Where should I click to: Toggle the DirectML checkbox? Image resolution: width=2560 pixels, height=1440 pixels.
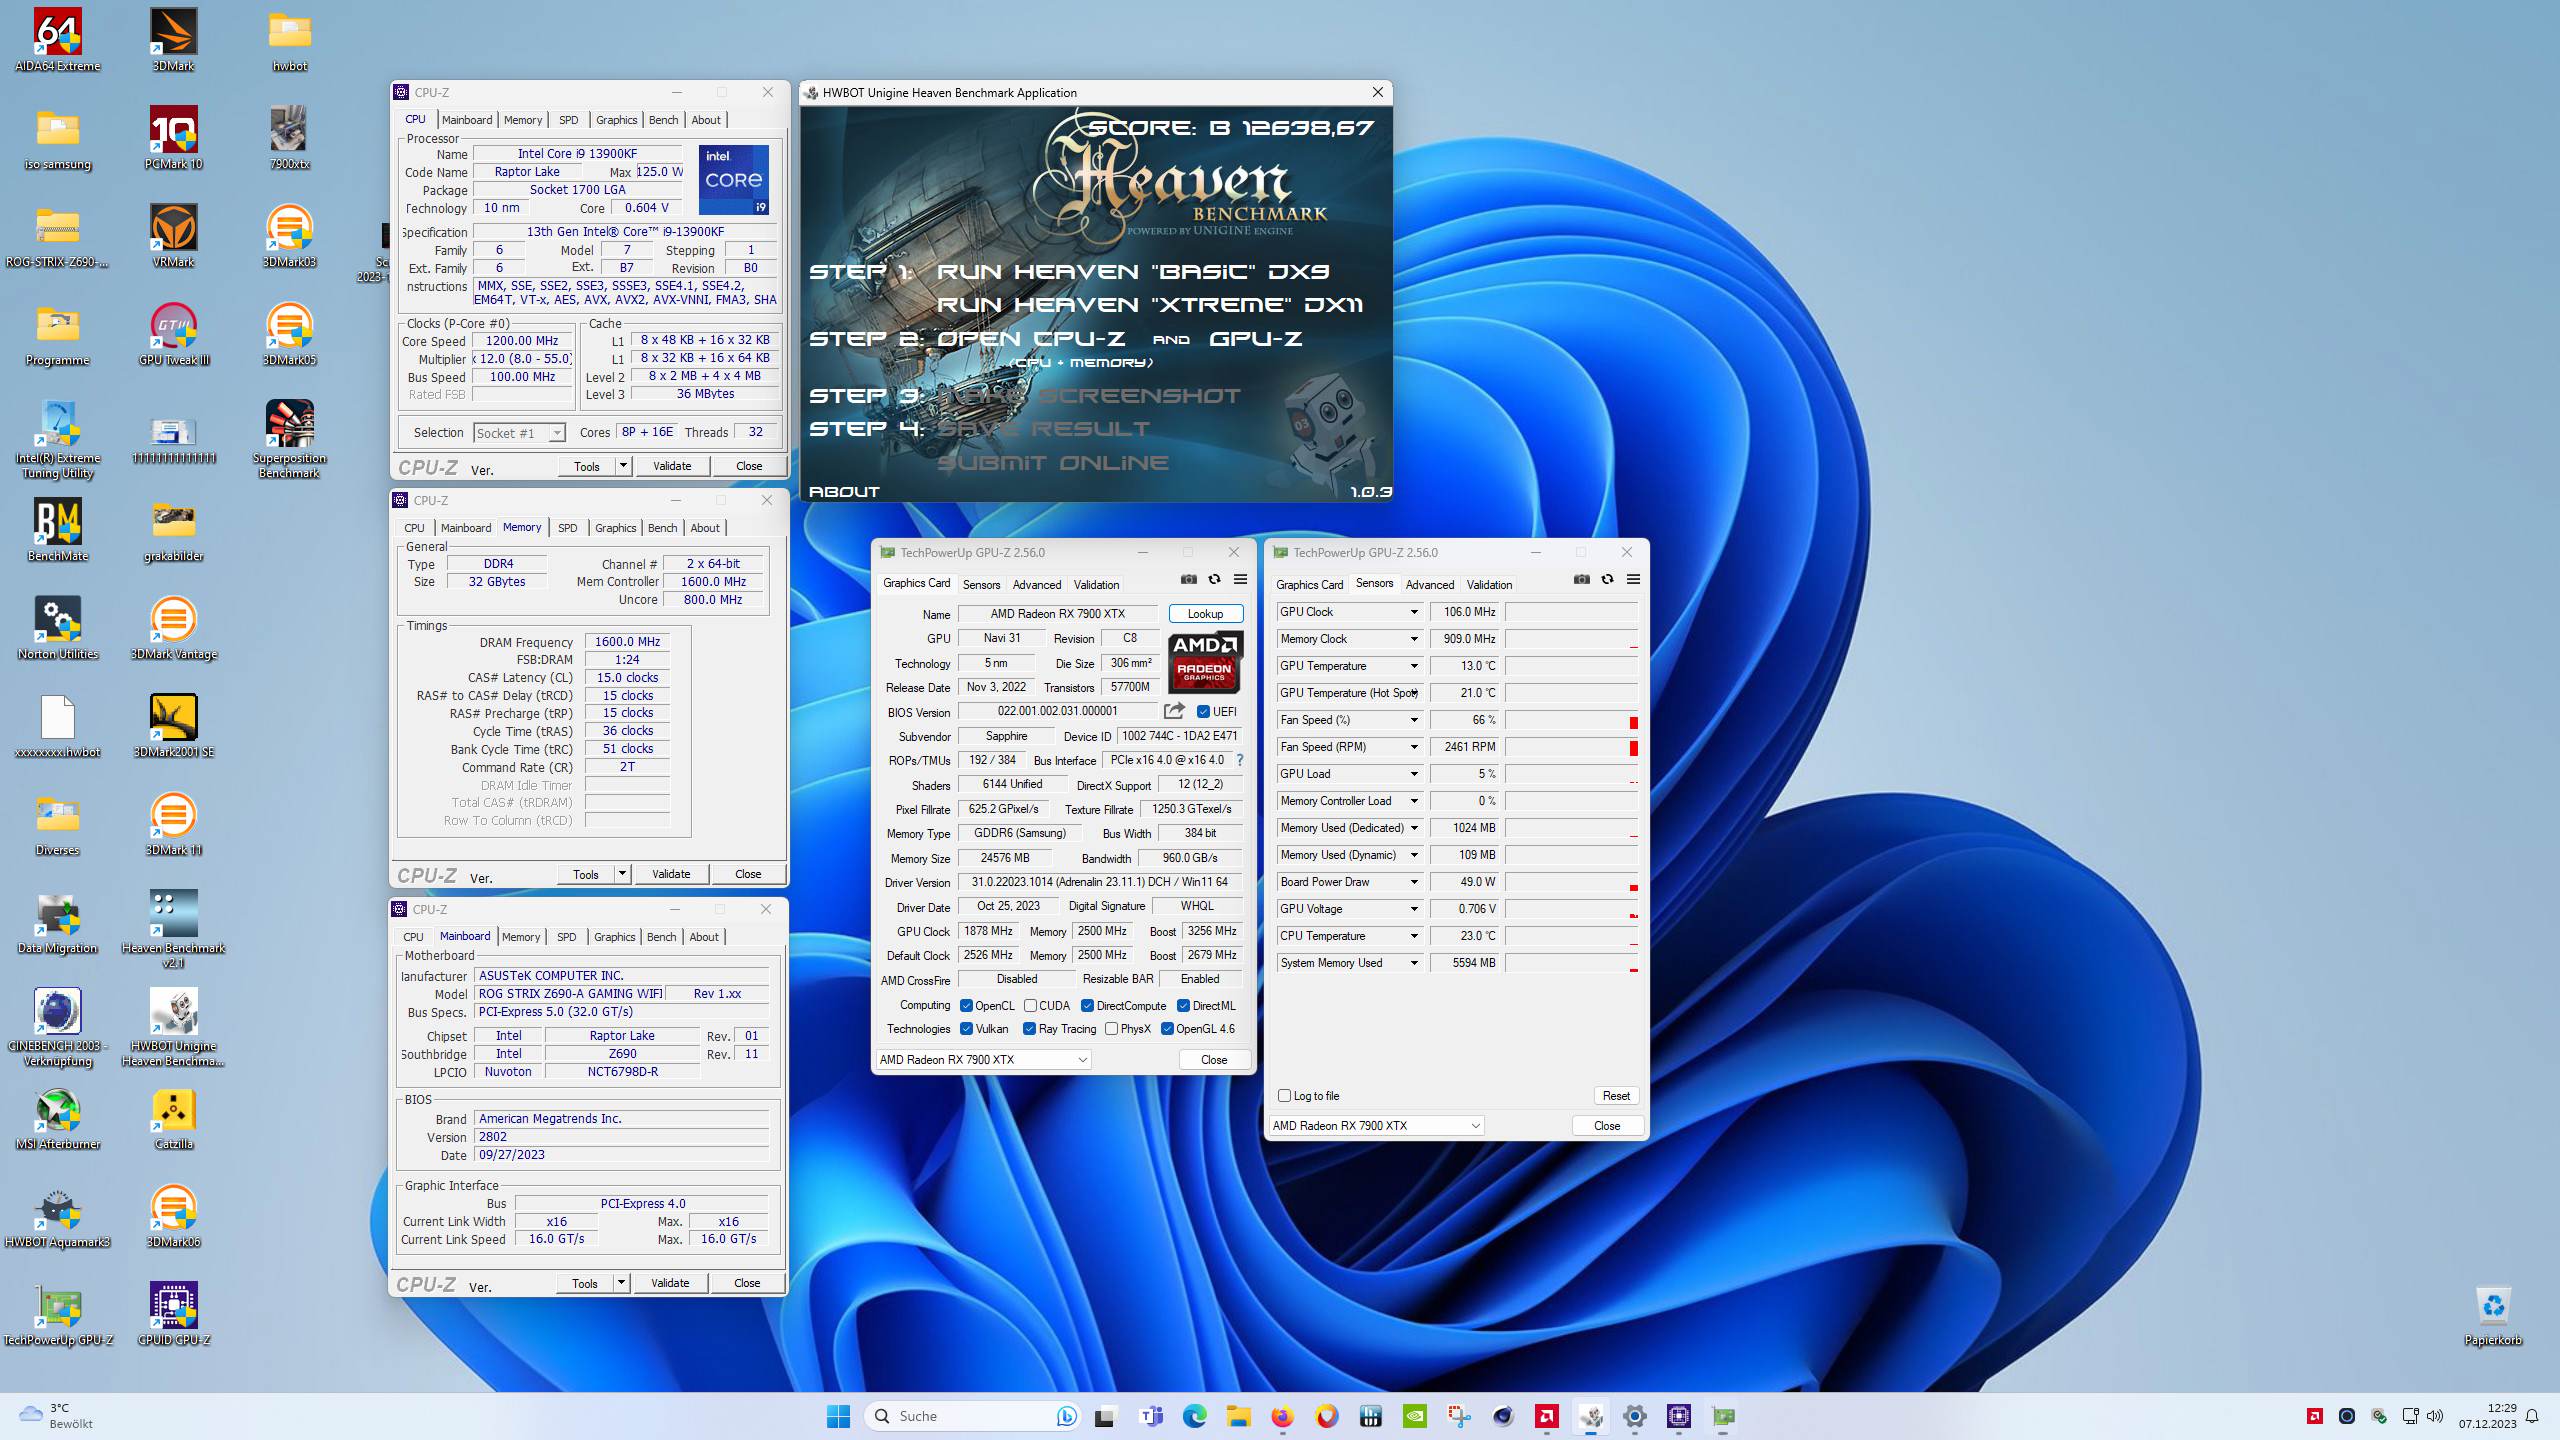click(1183, 1006)
